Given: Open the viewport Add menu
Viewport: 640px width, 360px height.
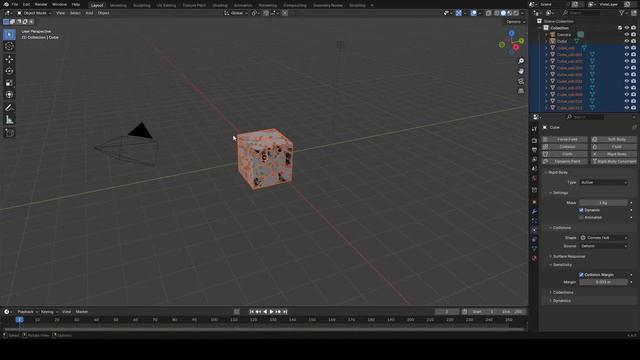Looking at the screenshot, I should pos(89,13).
